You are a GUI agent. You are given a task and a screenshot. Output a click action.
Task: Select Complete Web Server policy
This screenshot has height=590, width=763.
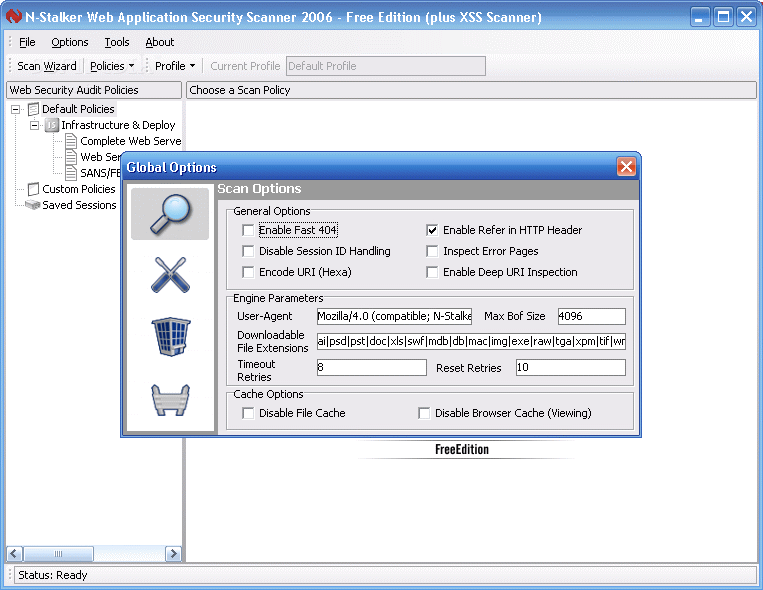pyautogui.click(x=130, y=141)
